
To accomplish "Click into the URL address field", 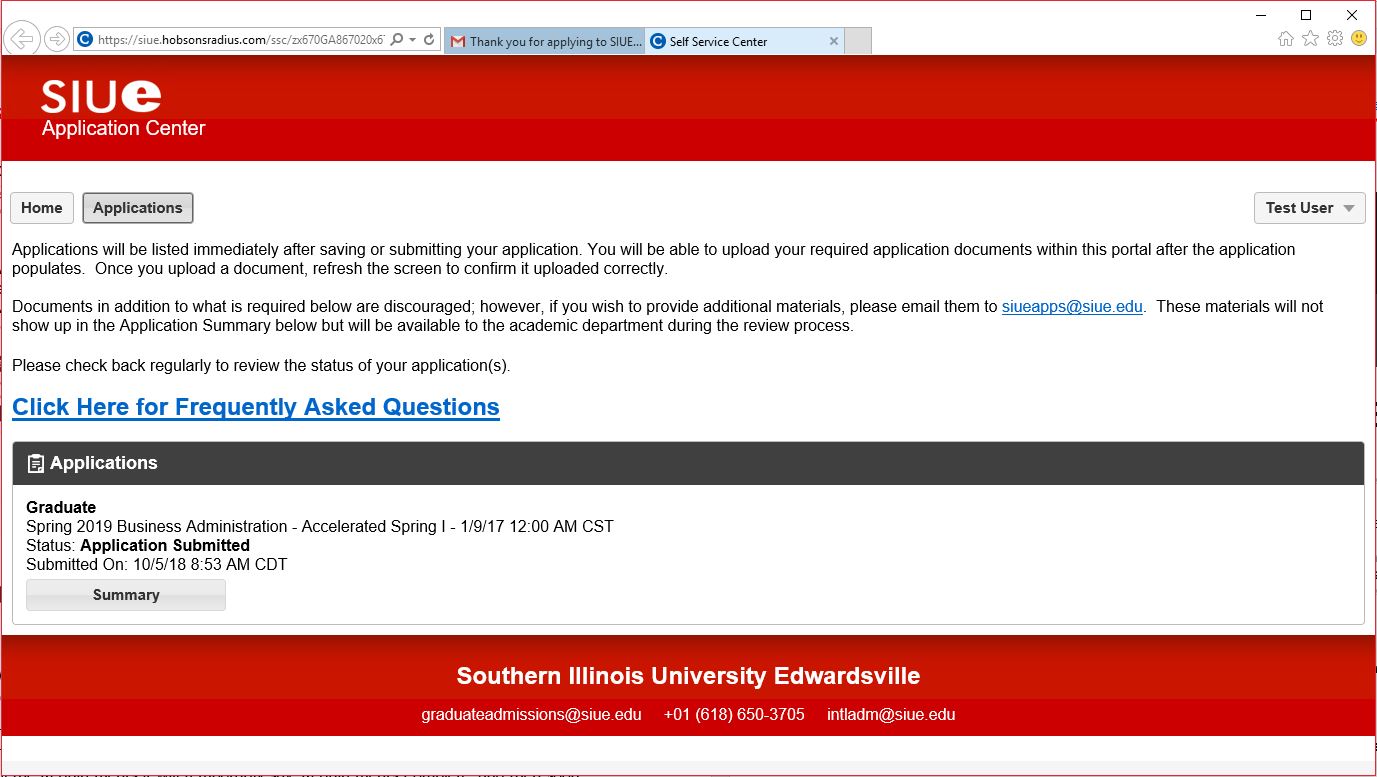I will (x=240, y=40).
